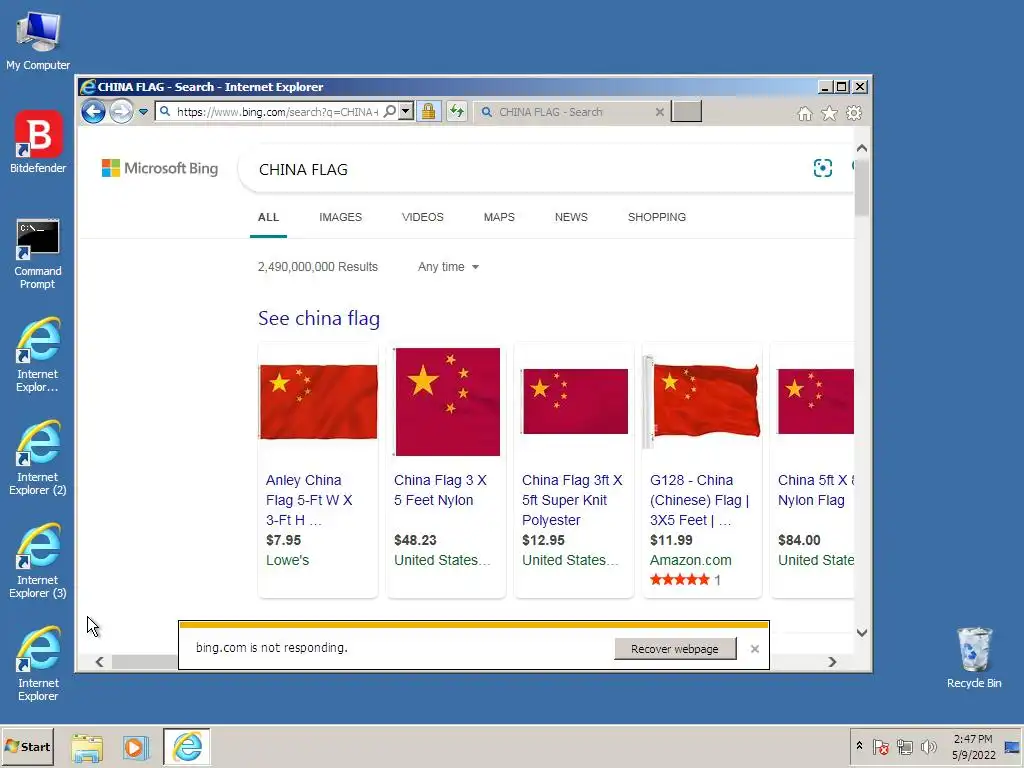
Task: Click the Recover webpage button
Action: [675, 648]
